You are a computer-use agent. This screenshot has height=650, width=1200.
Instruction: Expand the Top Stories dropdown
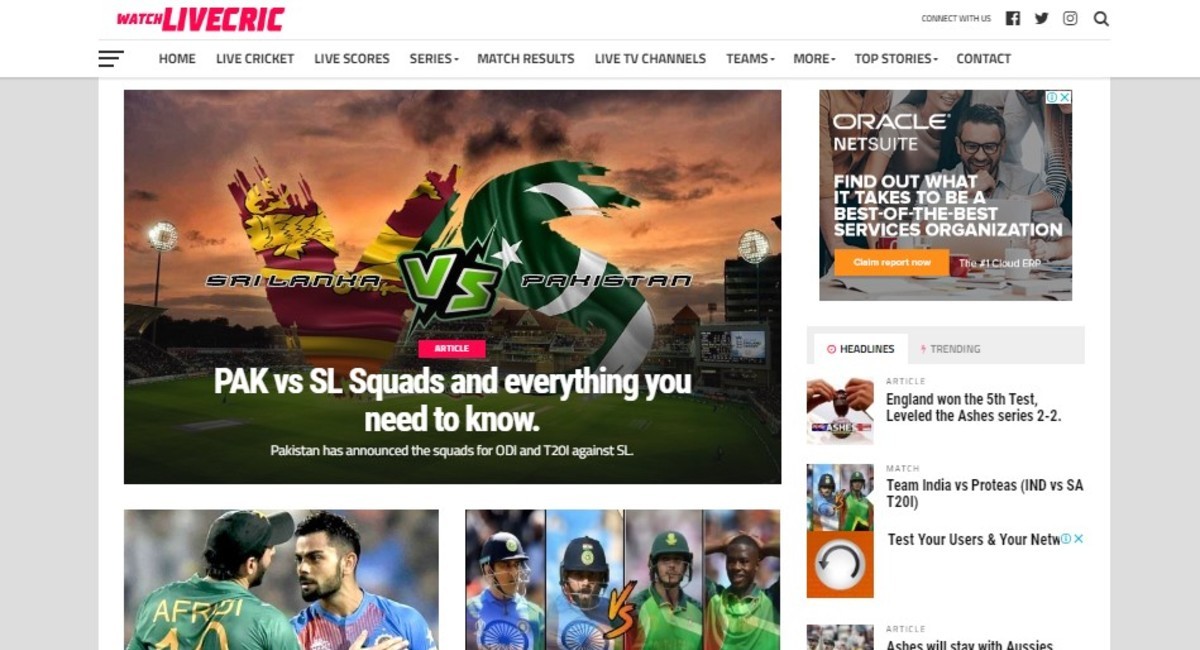point(896,59)
